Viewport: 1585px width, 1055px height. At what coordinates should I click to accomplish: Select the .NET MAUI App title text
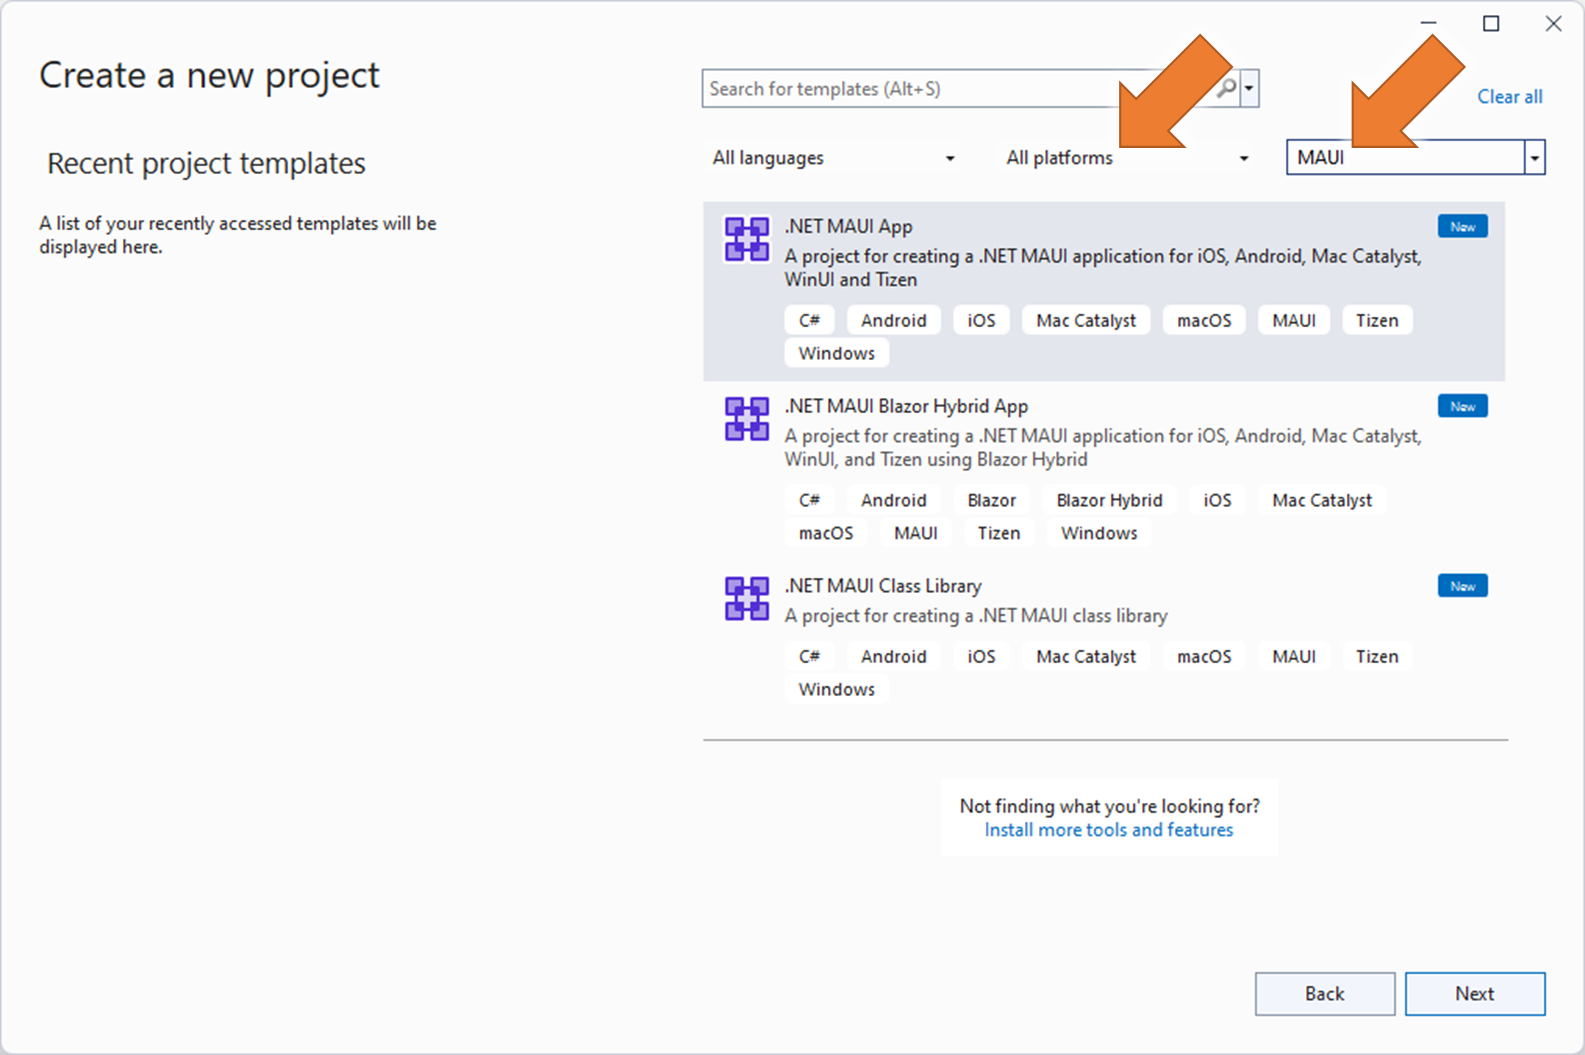tap(849, 227)
